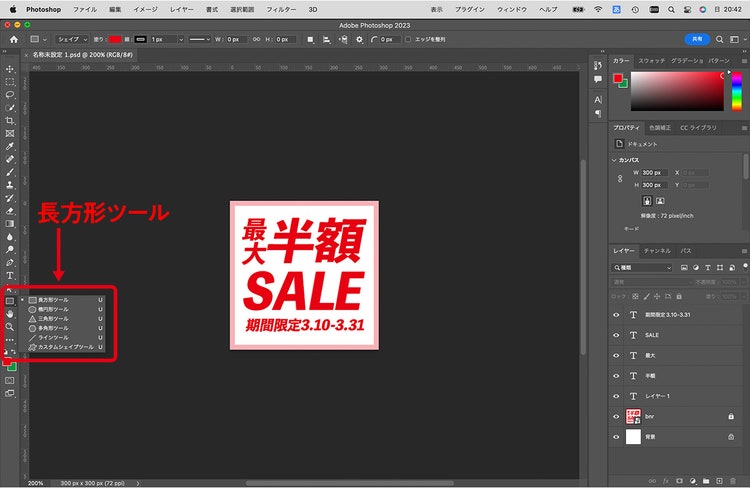Screen dimensions: 750x488
Task: Open path alignment icon in options bar
Action: pos(327,40)
